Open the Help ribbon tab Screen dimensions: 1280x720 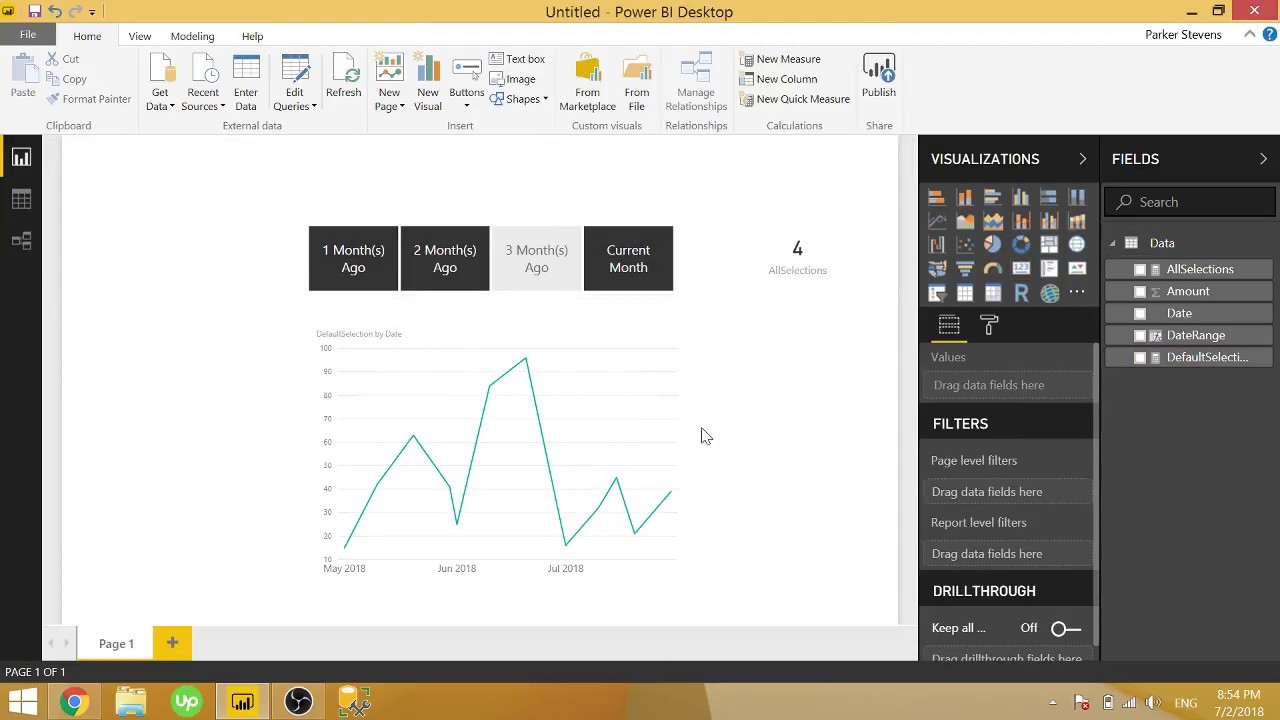pos(252,36)
